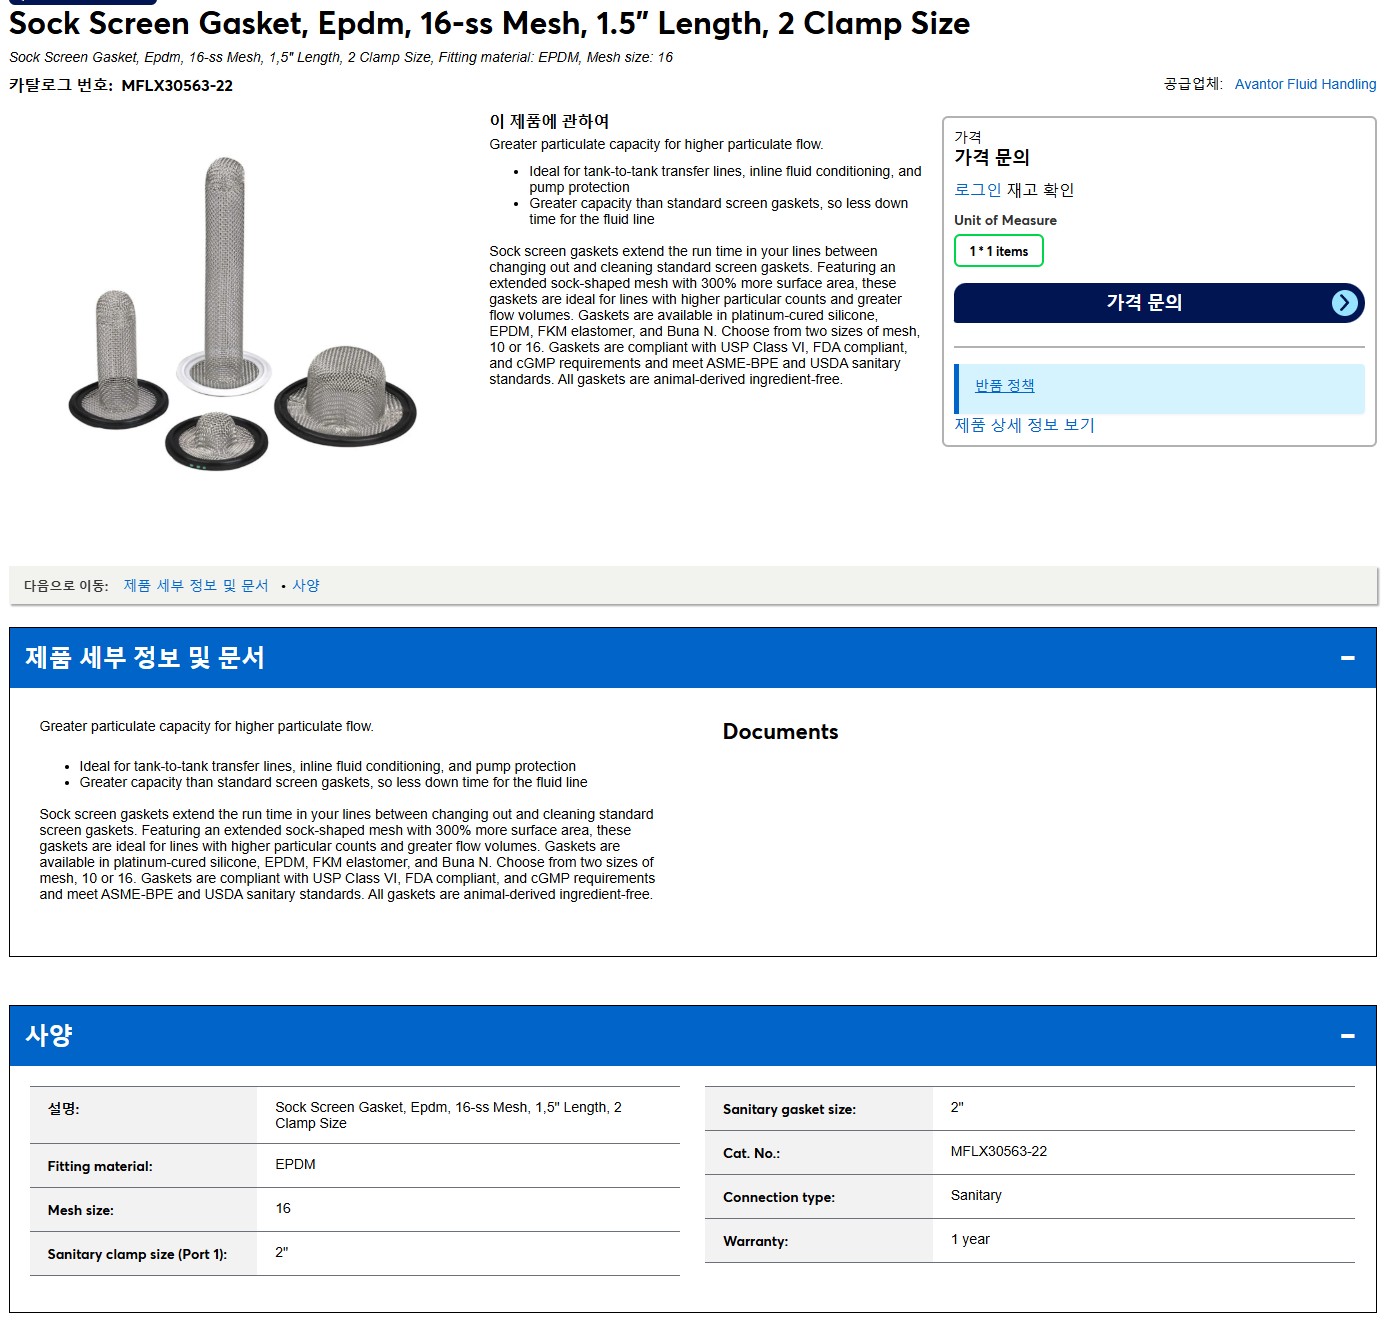Click the 사양 section header bar
Image resolution: width=1384 pixels, height=1333 pixels.
pos(692,1036)
